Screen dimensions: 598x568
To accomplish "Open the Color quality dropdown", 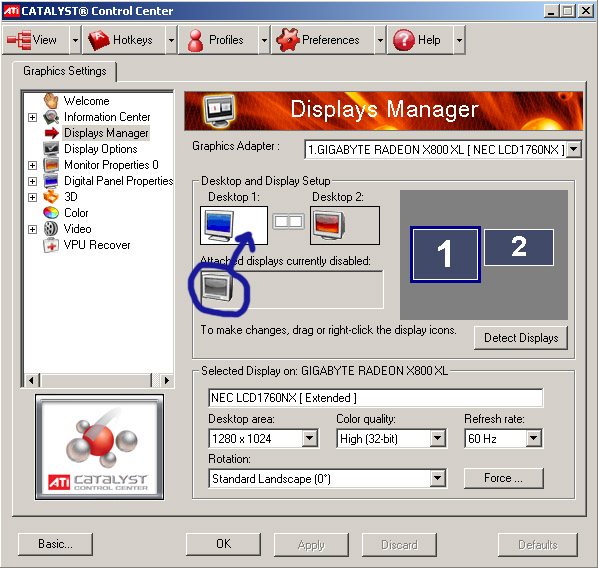I will tap(438, 438).
